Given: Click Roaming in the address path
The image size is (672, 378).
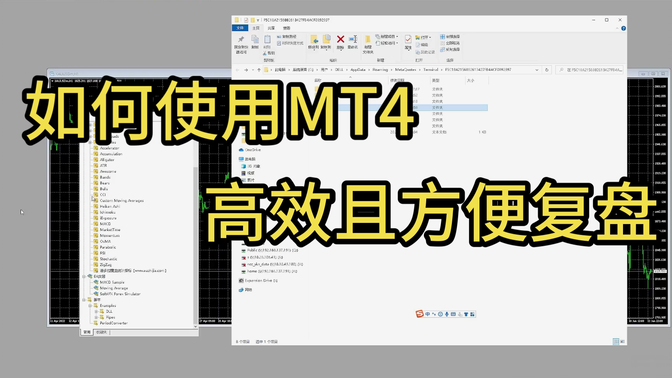Looking at the screenshot, I should pos(380,69).
